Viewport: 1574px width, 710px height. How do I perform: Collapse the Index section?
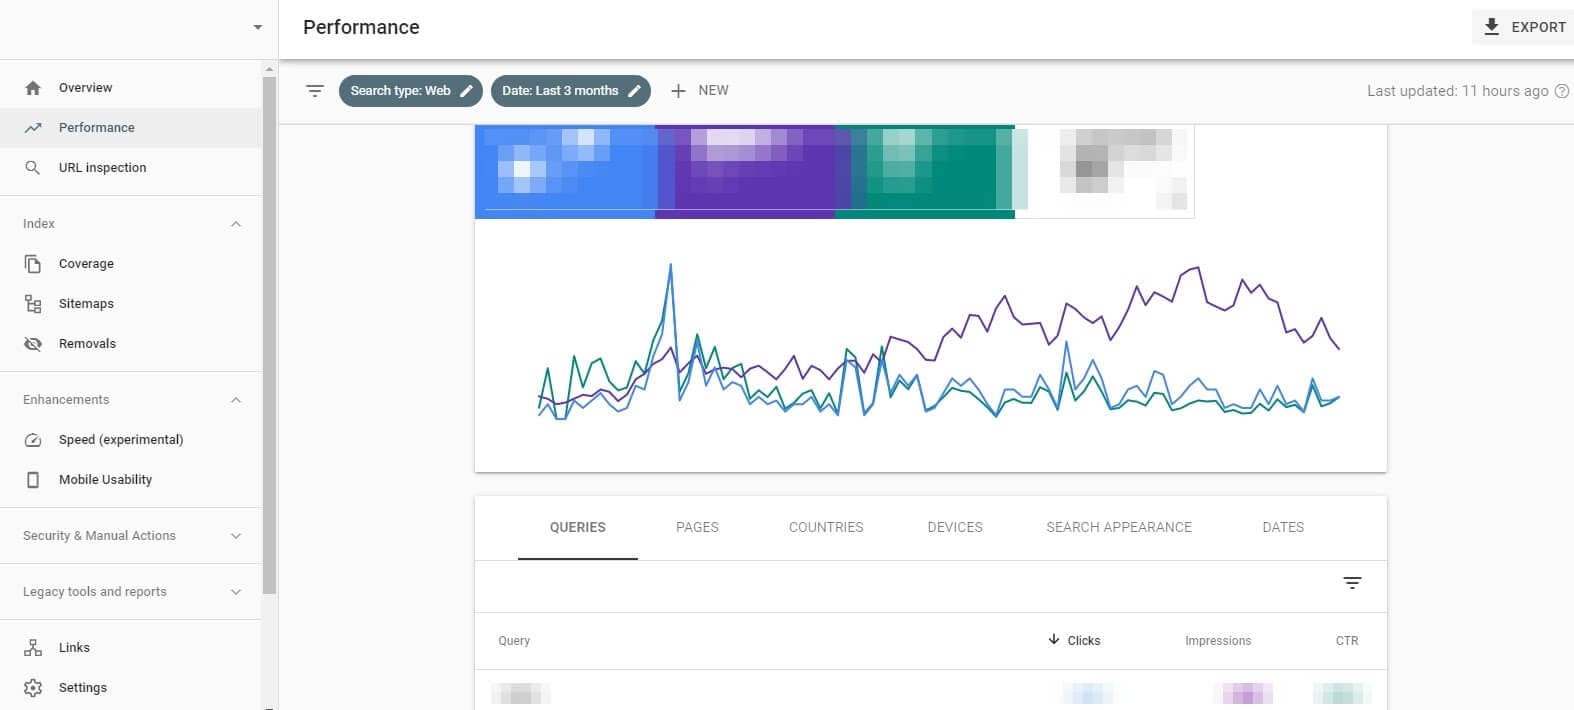(x=236, y=224)
